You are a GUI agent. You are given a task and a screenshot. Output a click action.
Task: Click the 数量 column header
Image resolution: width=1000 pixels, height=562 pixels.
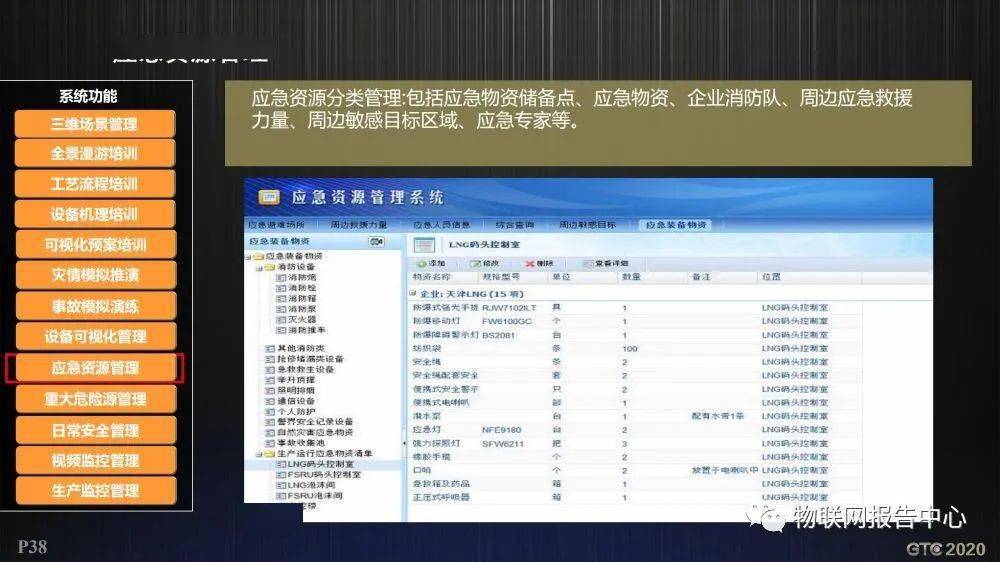[x=632, y=277]
